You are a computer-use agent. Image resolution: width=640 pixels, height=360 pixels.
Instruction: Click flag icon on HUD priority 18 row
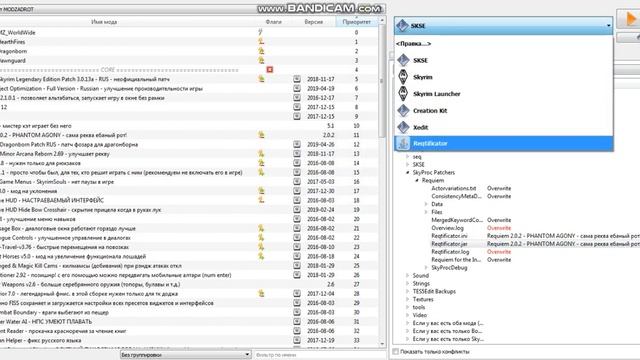click(261, 200)
